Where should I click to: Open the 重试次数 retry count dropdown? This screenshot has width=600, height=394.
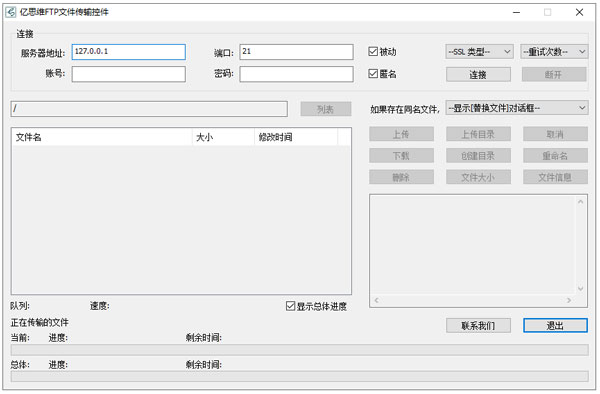pyautogui.click(x=554, y=52)
